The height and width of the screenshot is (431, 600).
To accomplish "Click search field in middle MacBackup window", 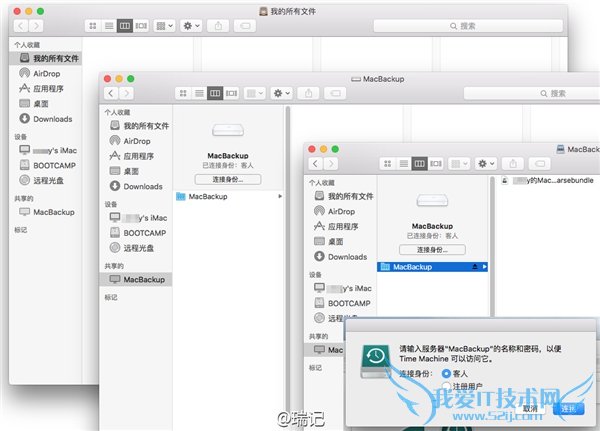I will (532, 93).
